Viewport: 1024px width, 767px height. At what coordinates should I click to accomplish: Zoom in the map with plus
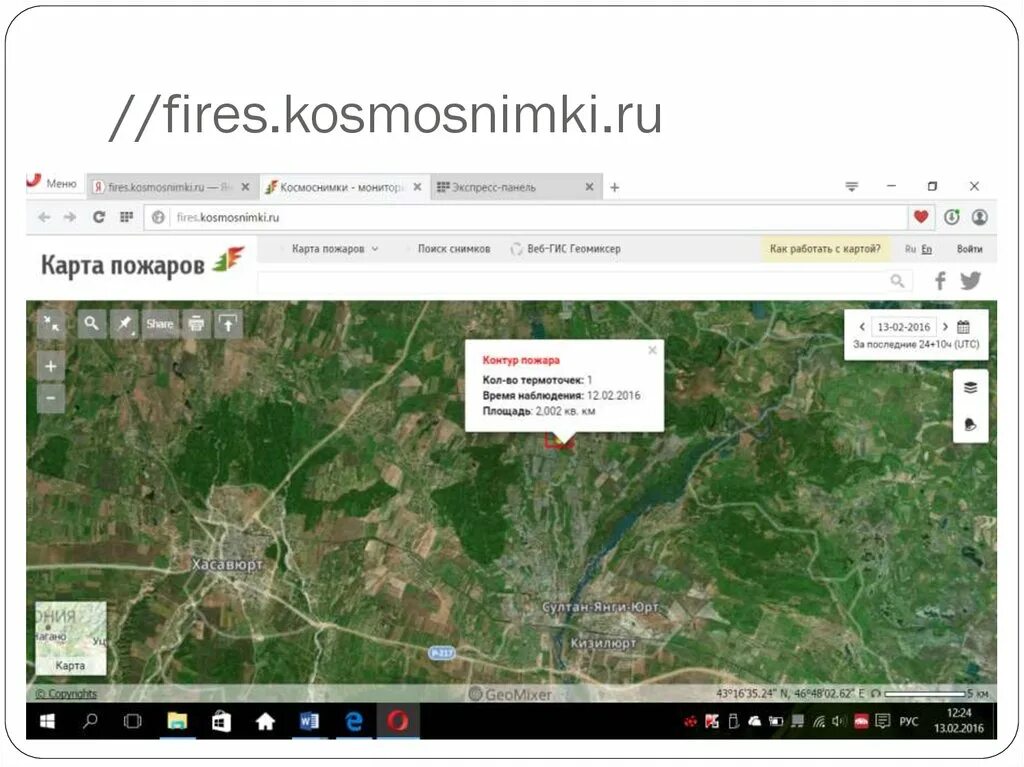pyautogui.click(x=51, y=367)
